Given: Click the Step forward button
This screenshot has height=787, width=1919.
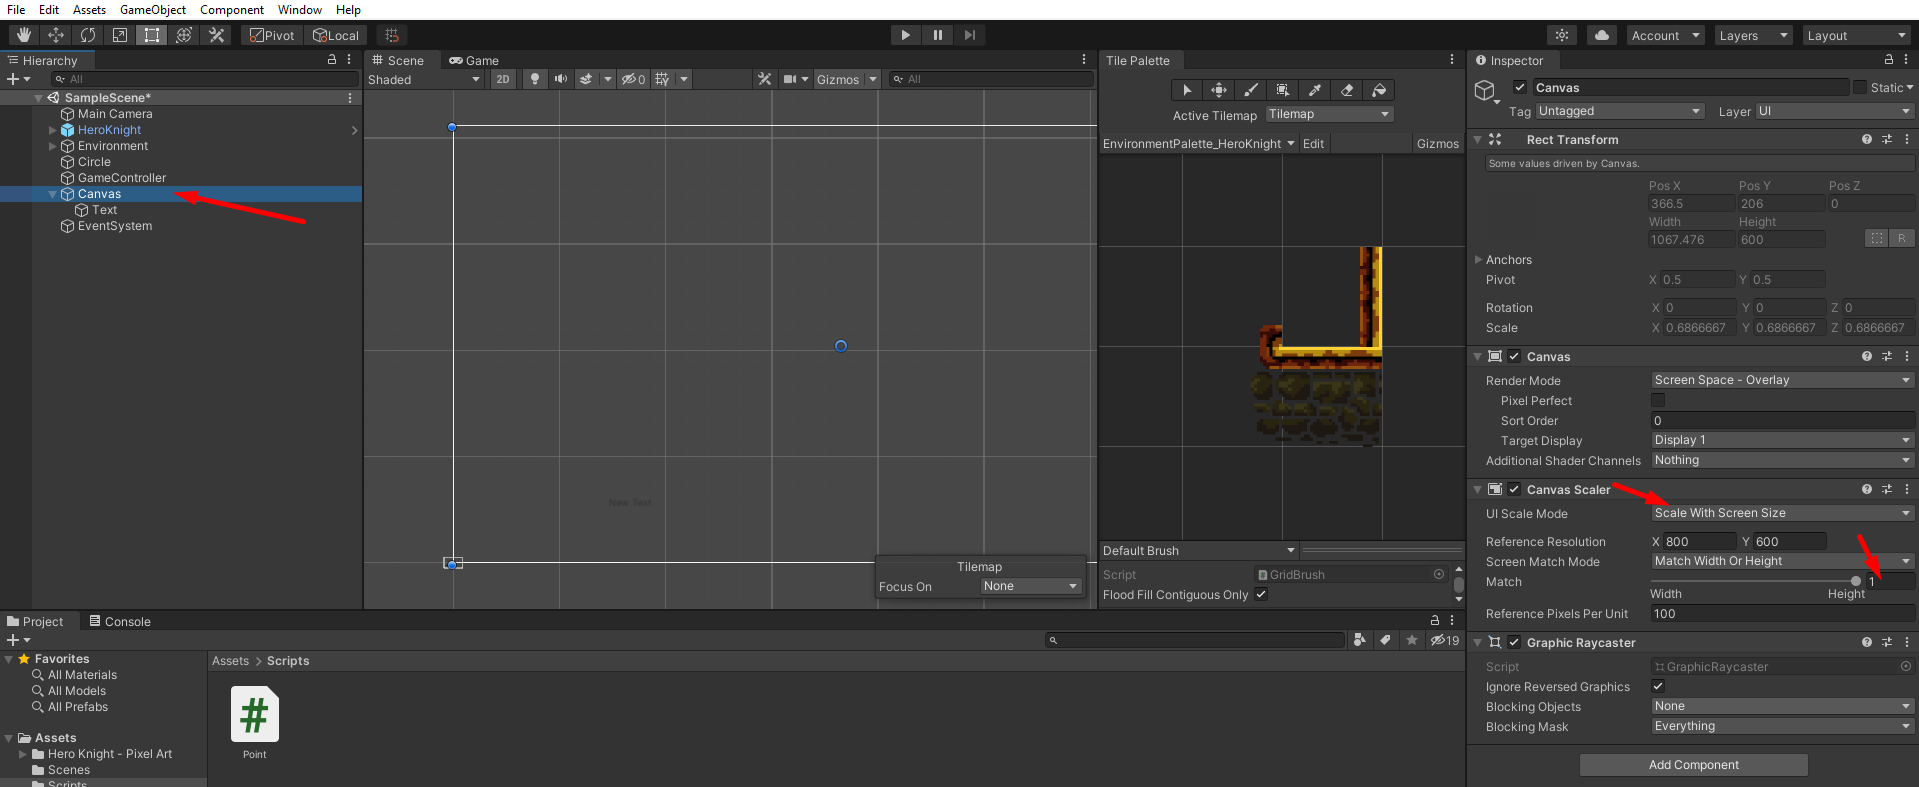Looking at the screenshot, I should pos(970,35).
